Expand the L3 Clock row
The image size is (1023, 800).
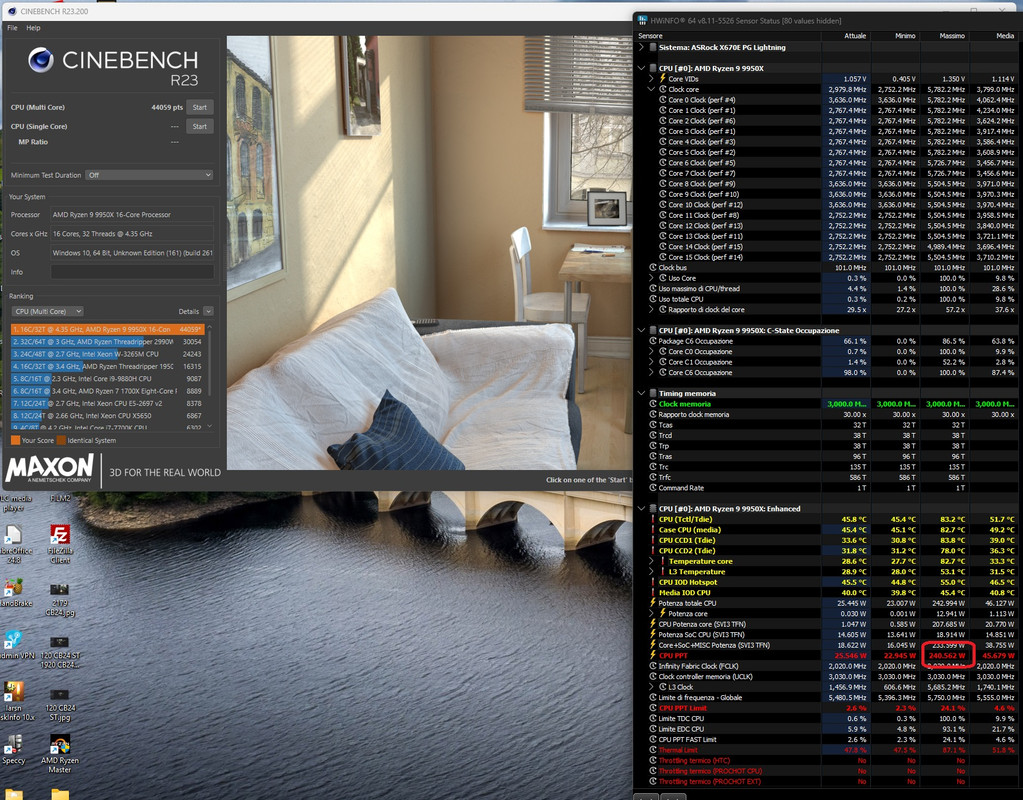(x=651, y=687)
